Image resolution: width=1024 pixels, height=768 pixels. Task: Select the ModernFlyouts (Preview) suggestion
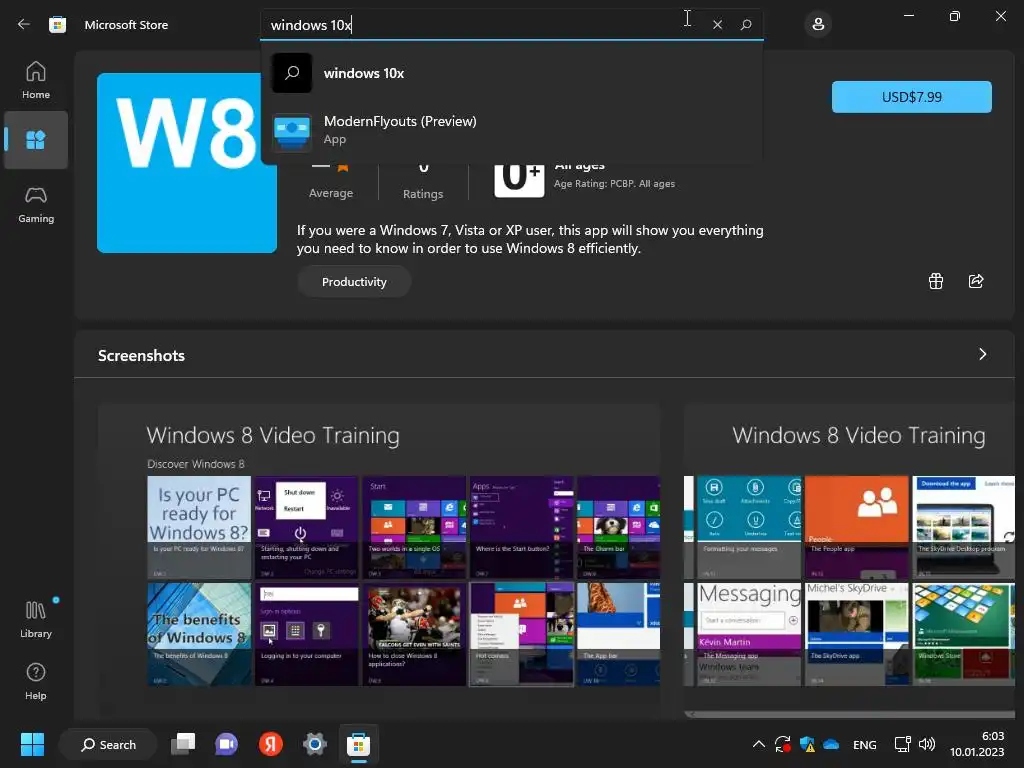(511, 130)
